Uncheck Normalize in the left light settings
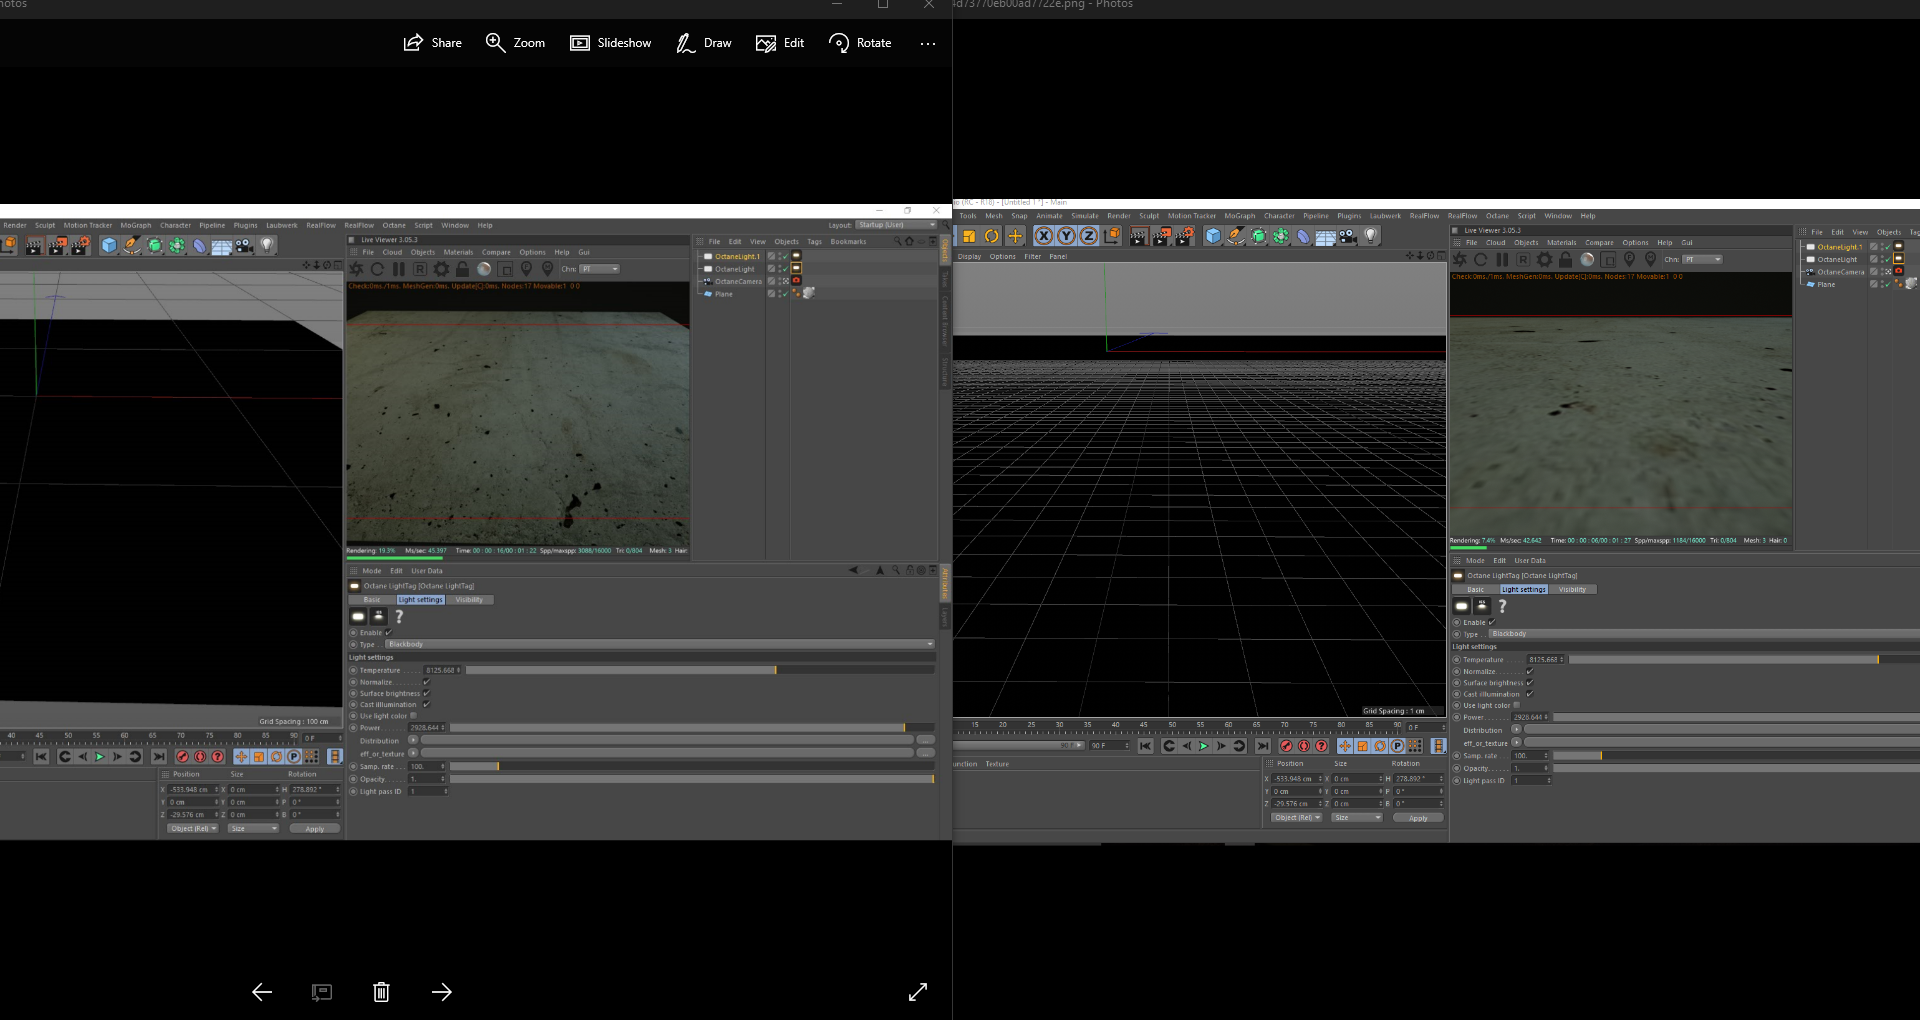Image resolution: width=1920 pixels, height=1020 pixels. (x=427, y=682)
